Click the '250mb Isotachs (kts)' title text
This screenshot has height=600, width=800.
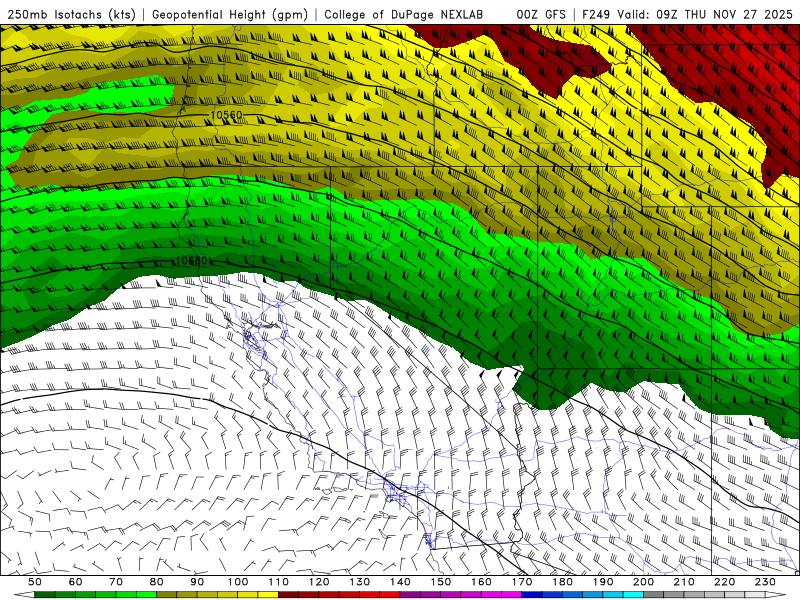(71, 14)
